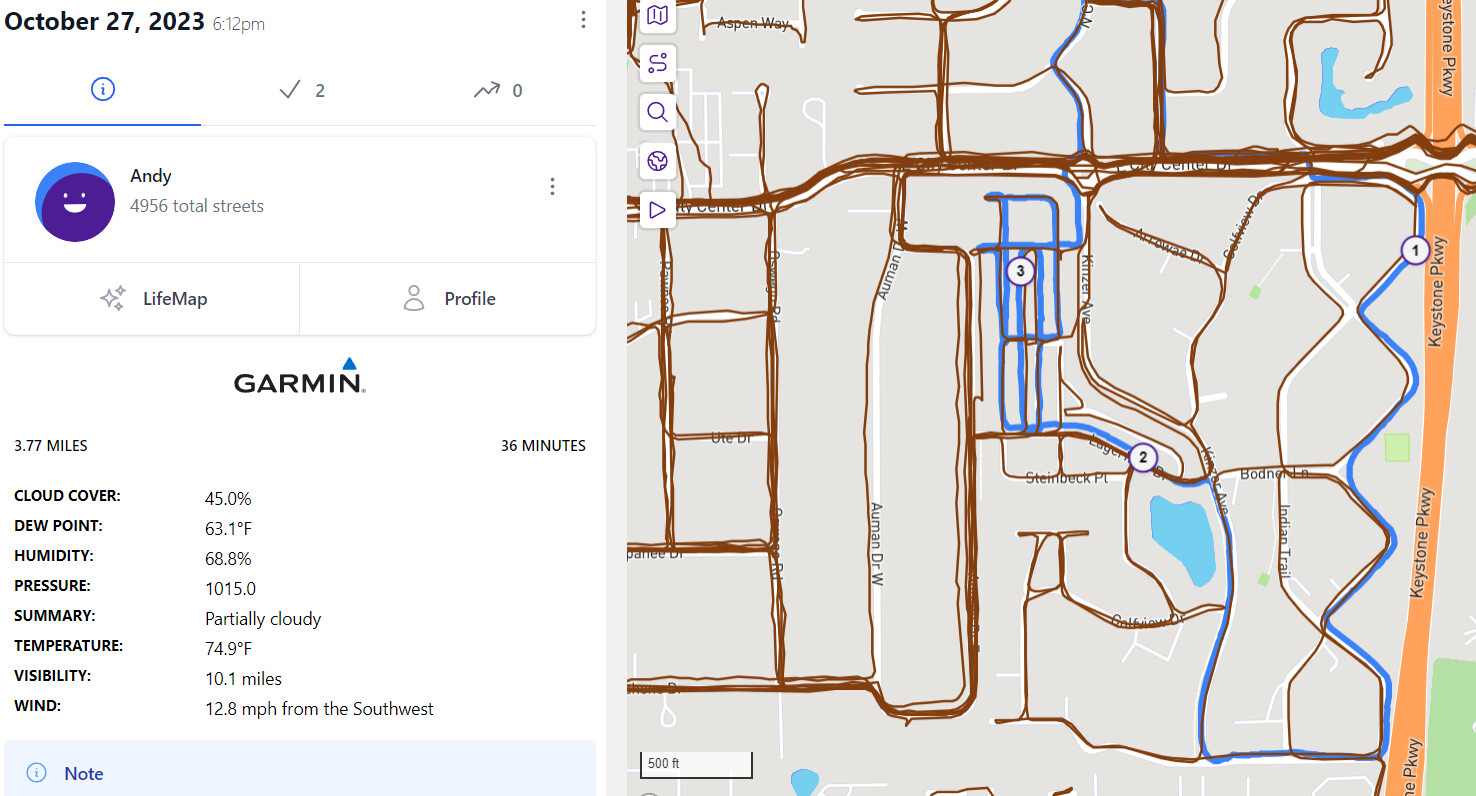This screenshot has width=1476, height=796.
Task: Click Andy's purple smiley avatar
Action: 75,202
